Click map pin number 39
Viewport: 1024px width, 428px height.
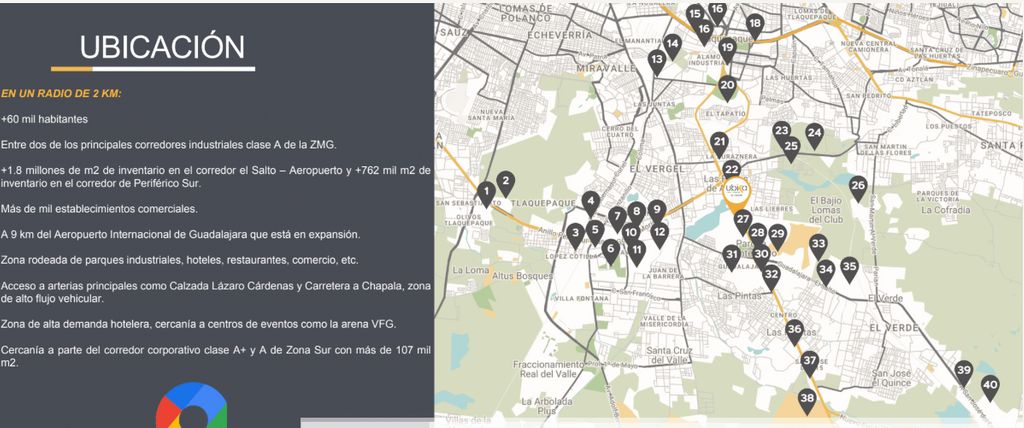tap(963, 372)
